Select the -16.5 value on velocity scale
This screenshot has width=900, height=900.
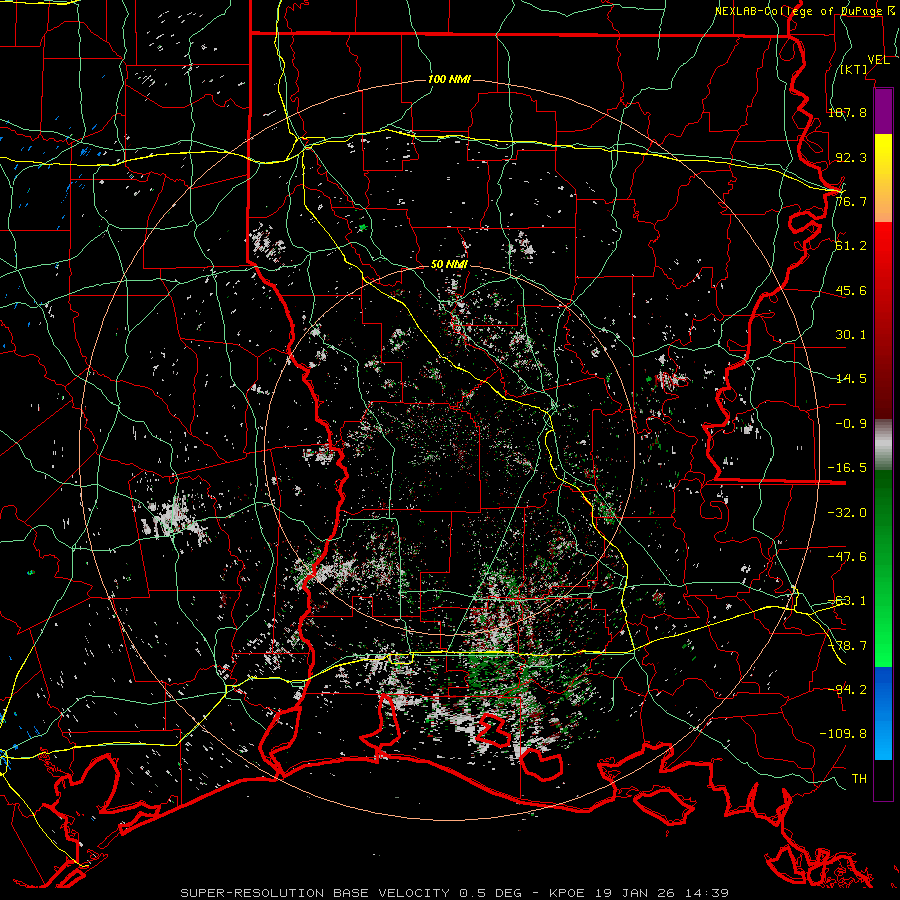click(x=847, y=468)
